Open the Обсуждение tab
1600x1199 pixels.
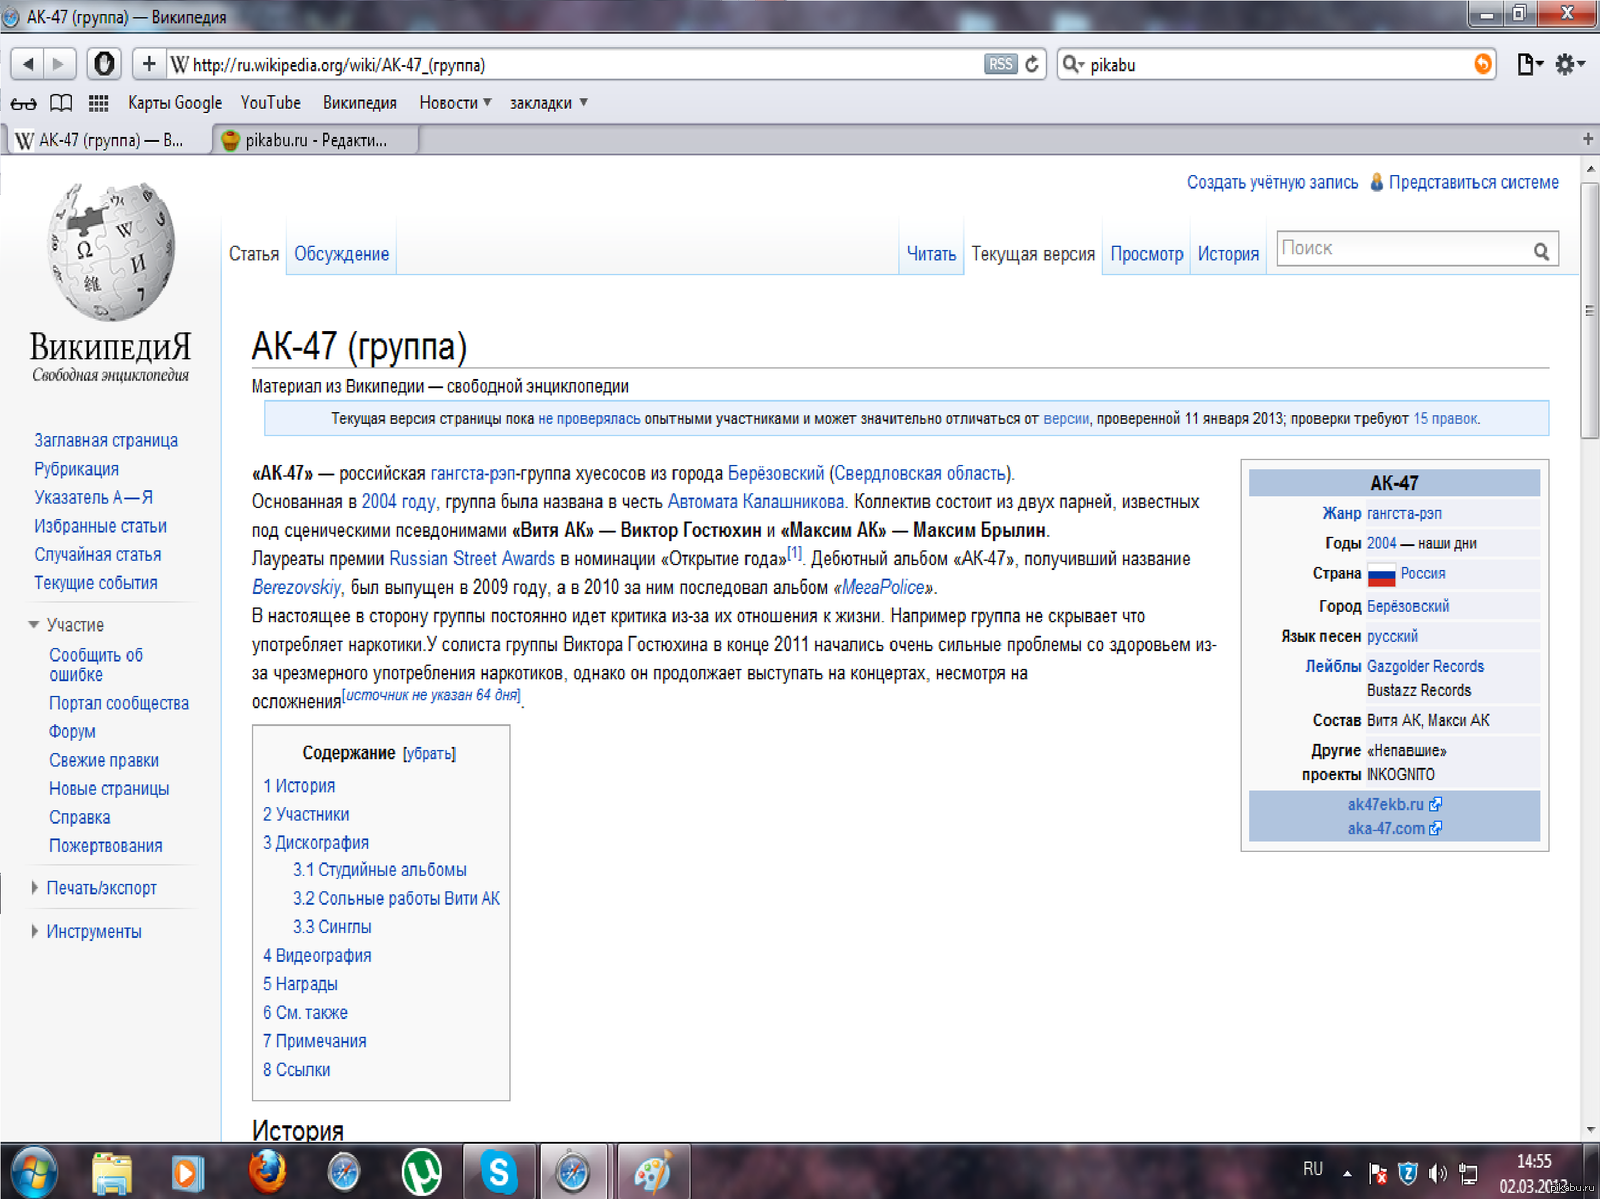[x=341, y=254]
